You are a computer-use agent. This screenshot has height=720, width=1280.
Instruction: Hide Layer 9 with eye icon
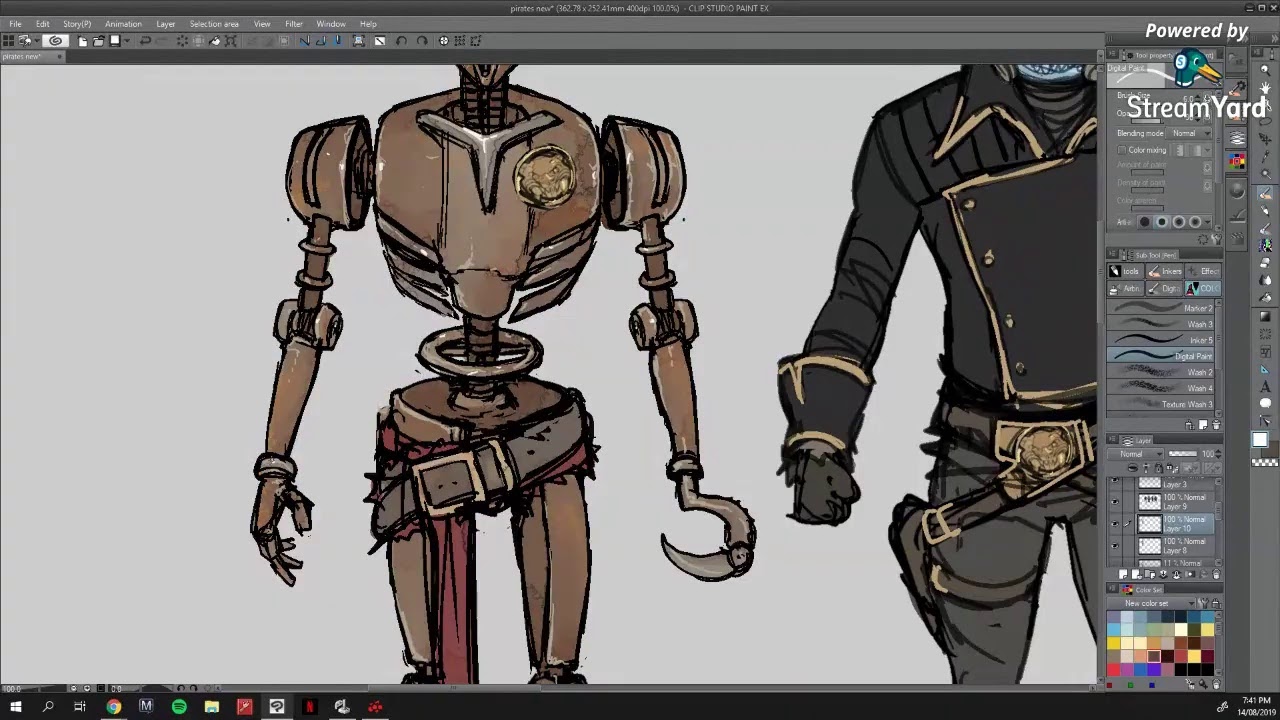[x=1115, y=502]
